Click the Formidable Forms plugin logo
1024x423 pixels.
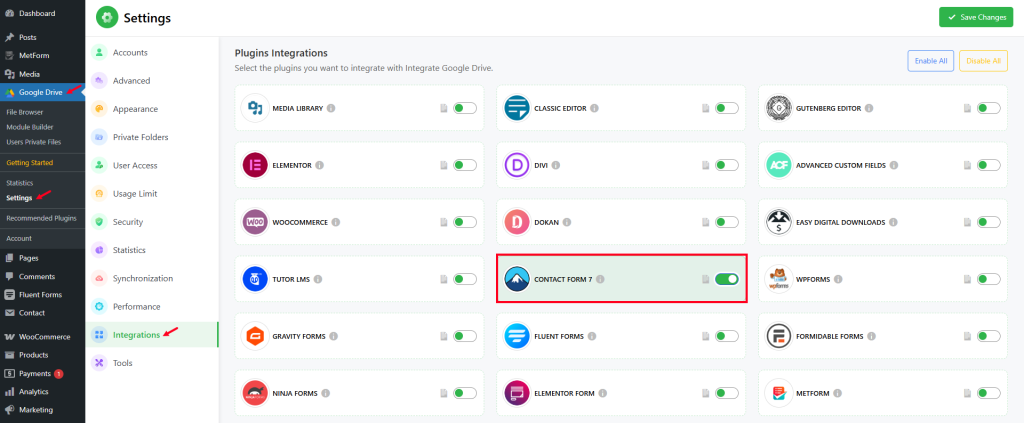(779, 336)
